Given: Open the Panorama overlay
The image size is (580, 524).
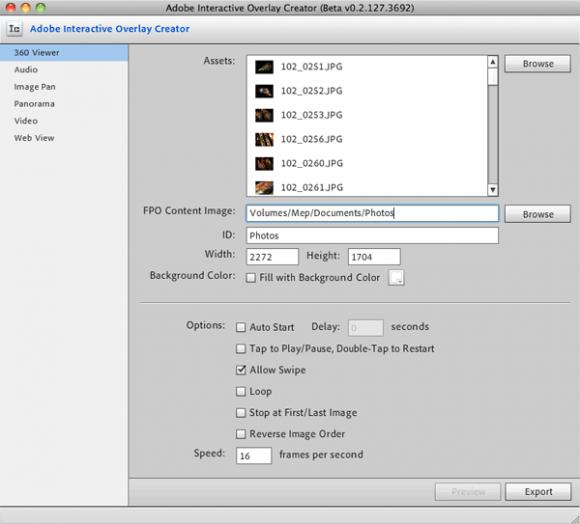Looking at the screenshot, I should [x=64, y=104].
